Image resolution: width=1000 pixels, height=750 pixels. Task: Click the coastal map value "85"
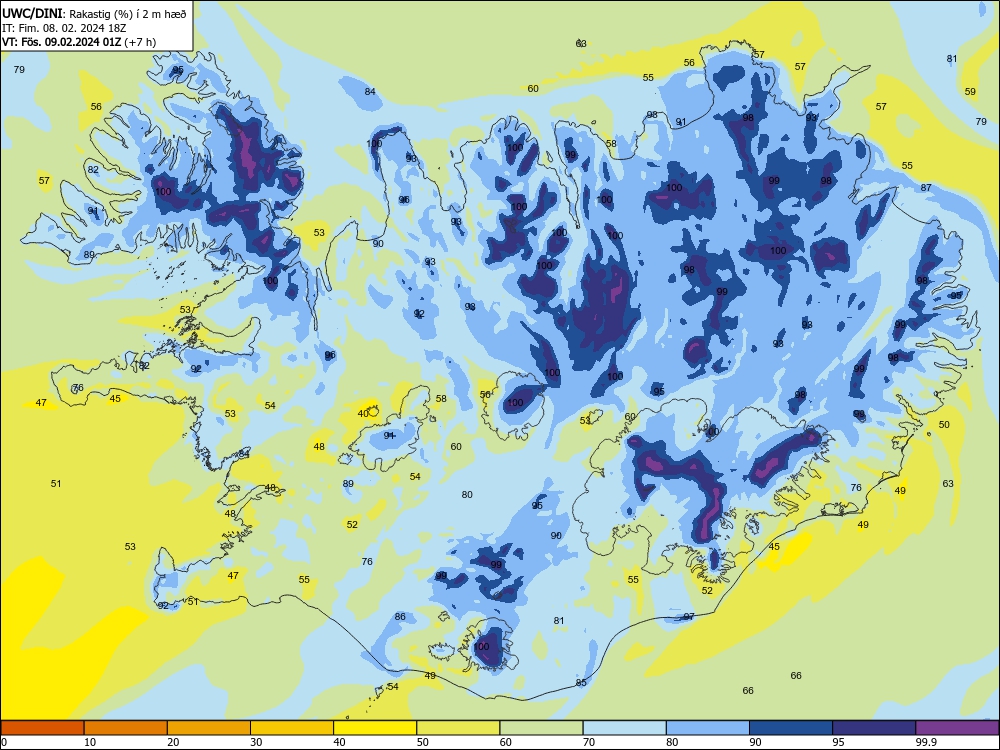(581, 683)
